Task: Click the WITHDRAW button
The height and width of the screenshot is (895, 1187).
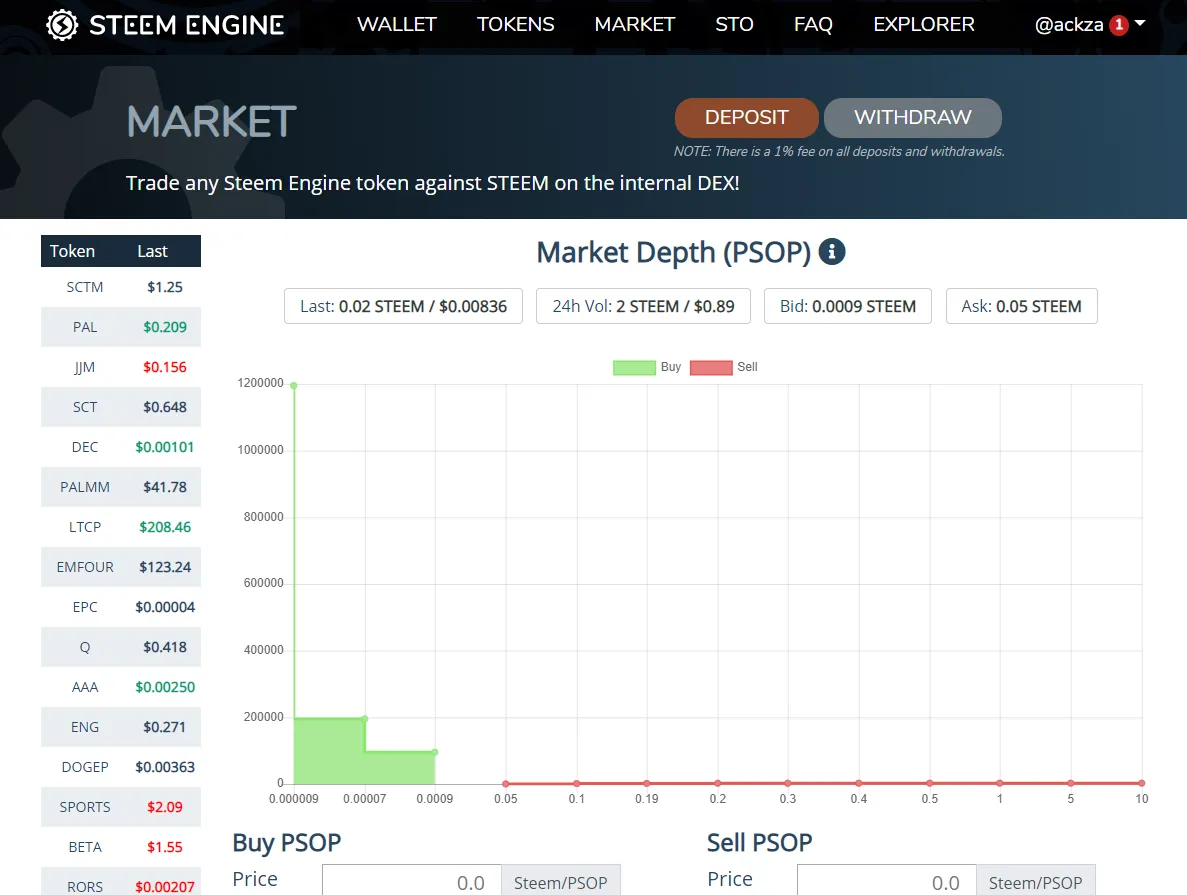Action: tap(913, 117)
